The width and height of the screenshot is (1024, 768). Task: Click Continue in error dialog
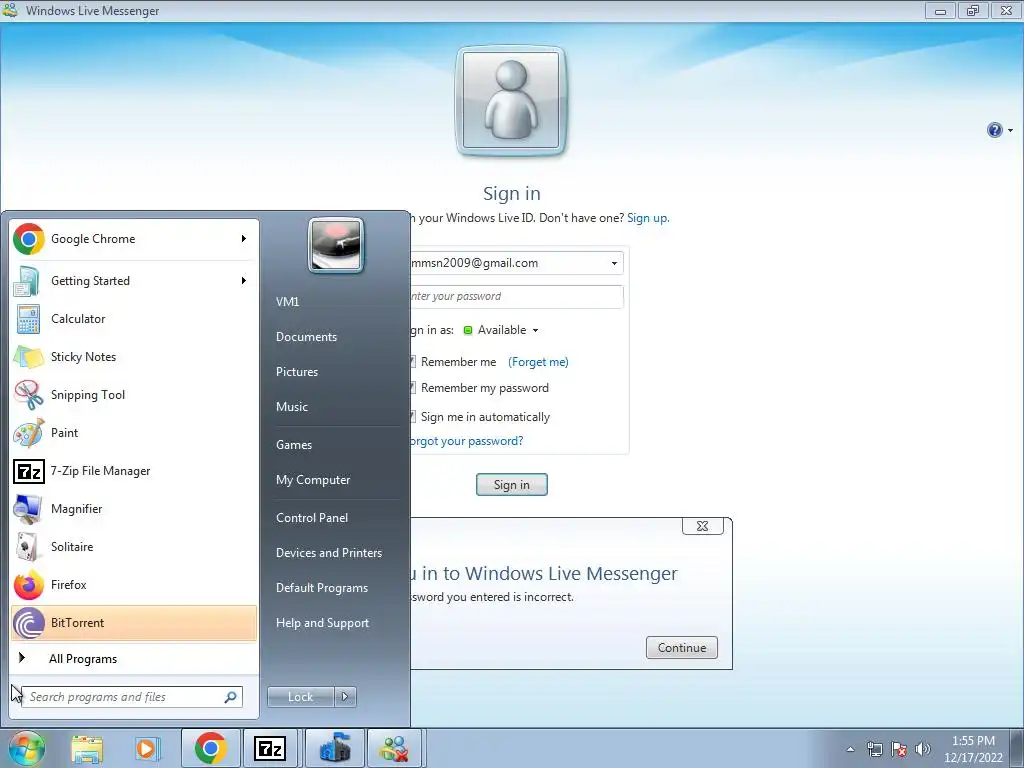tap(682, 648)
